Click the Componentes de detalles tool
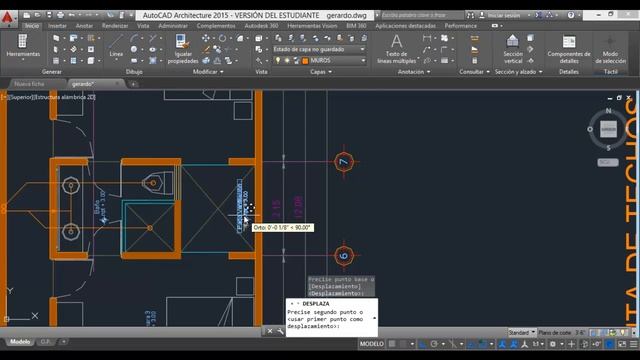640x360 pixels. coord(569,49)
